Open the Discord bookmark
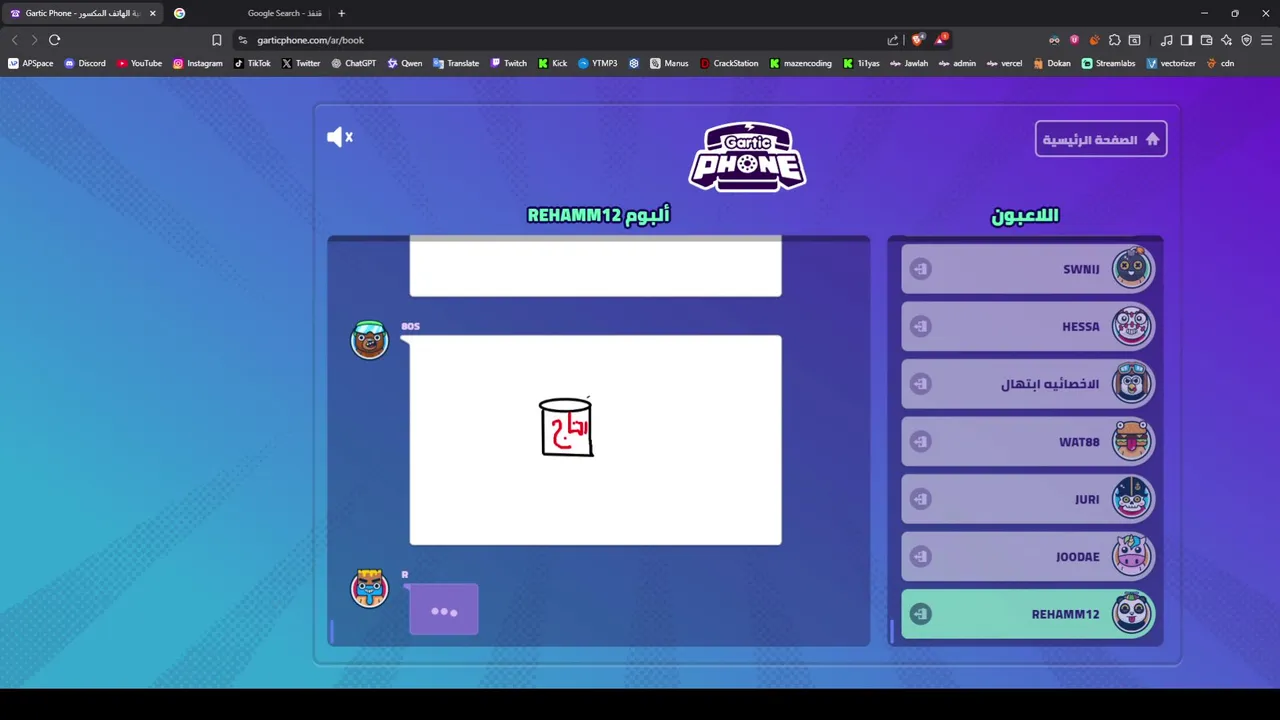This screenshot has width=1280, height=720. pos(85,63)
